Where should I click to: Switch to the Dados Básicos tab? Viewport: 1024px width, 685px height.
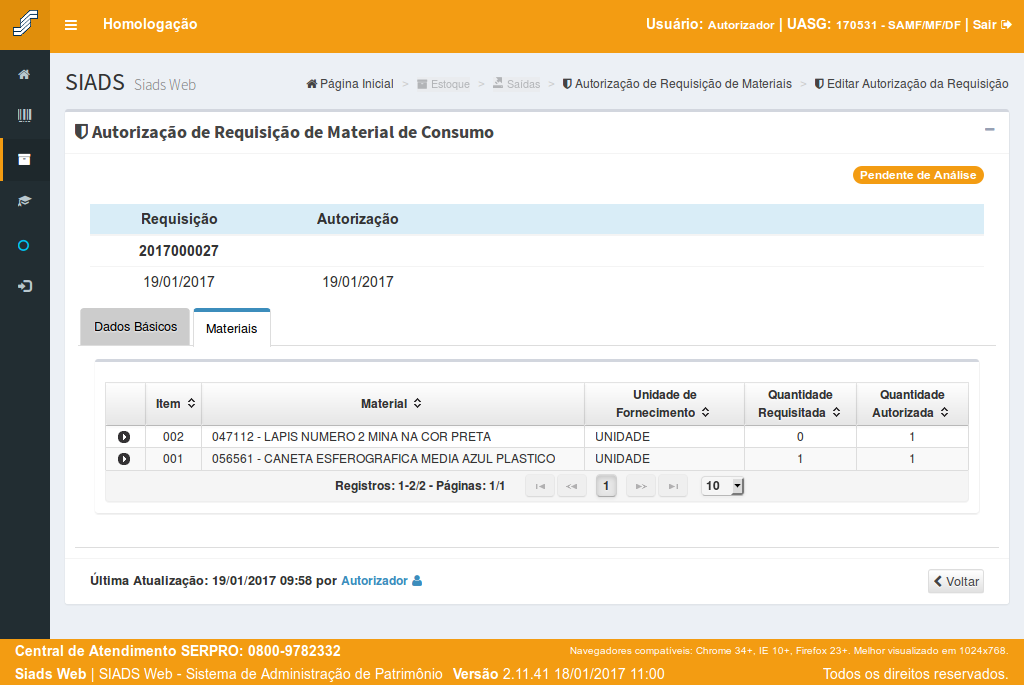point(135,327)
